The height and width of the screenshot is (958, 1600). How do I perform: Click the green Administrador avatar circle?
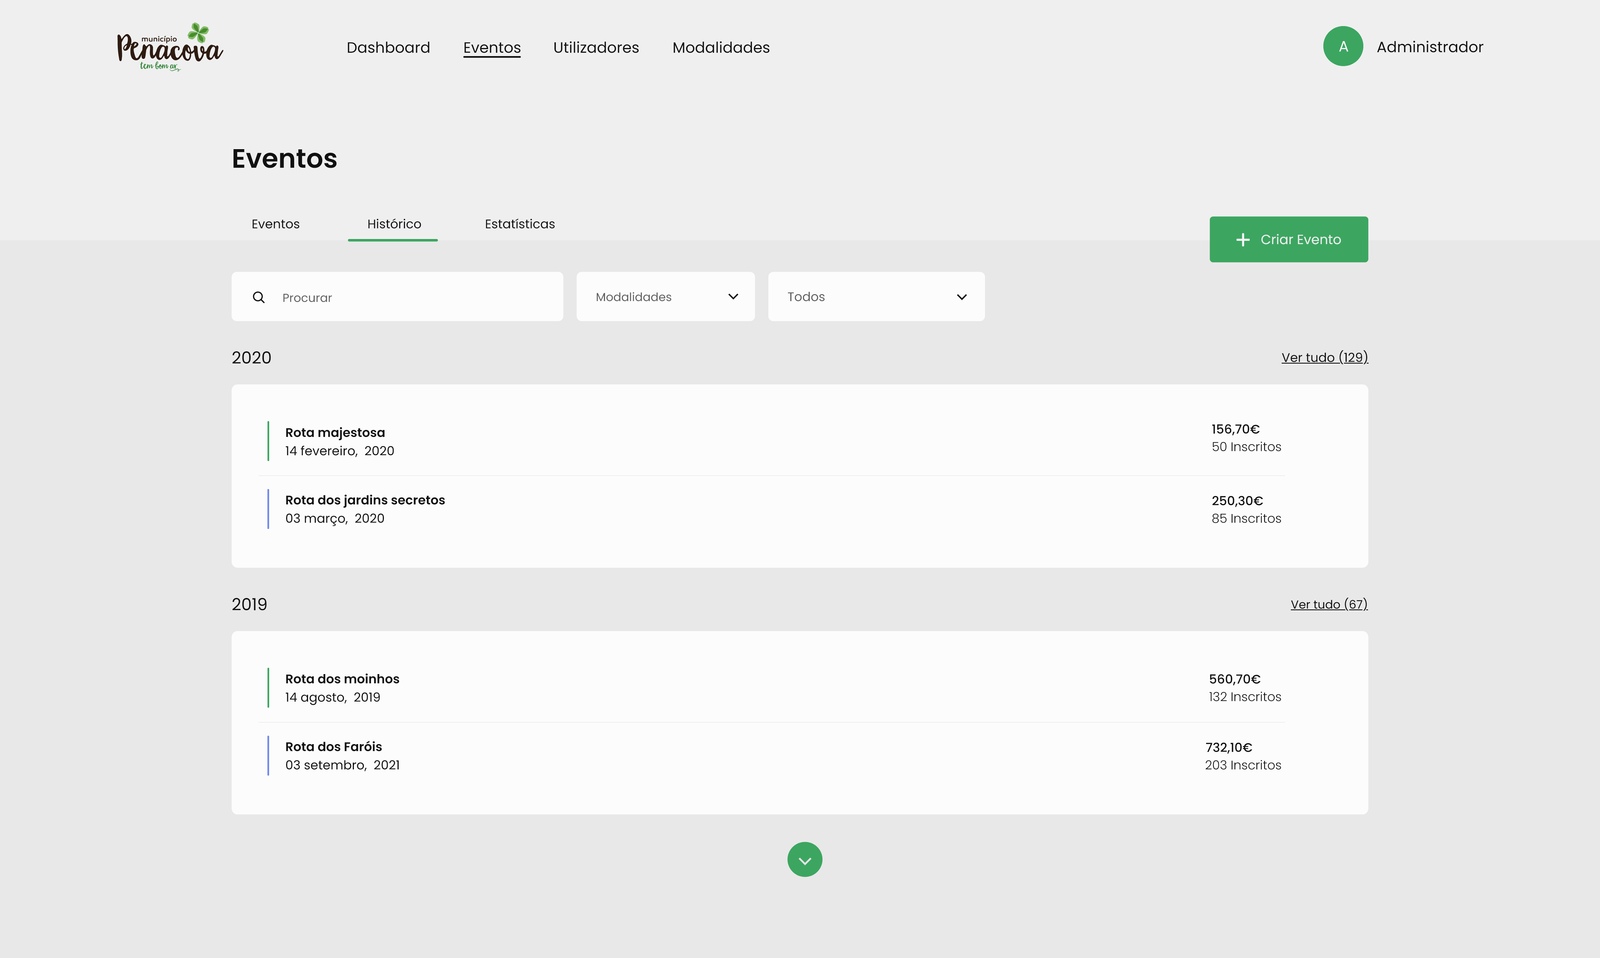coord(1342,47)
